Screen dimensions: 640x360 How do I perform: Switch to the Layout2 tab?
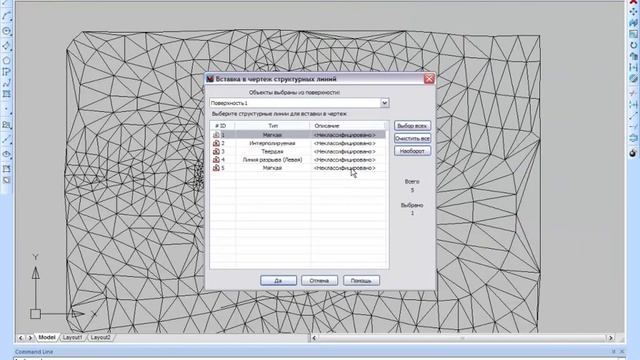100,338
